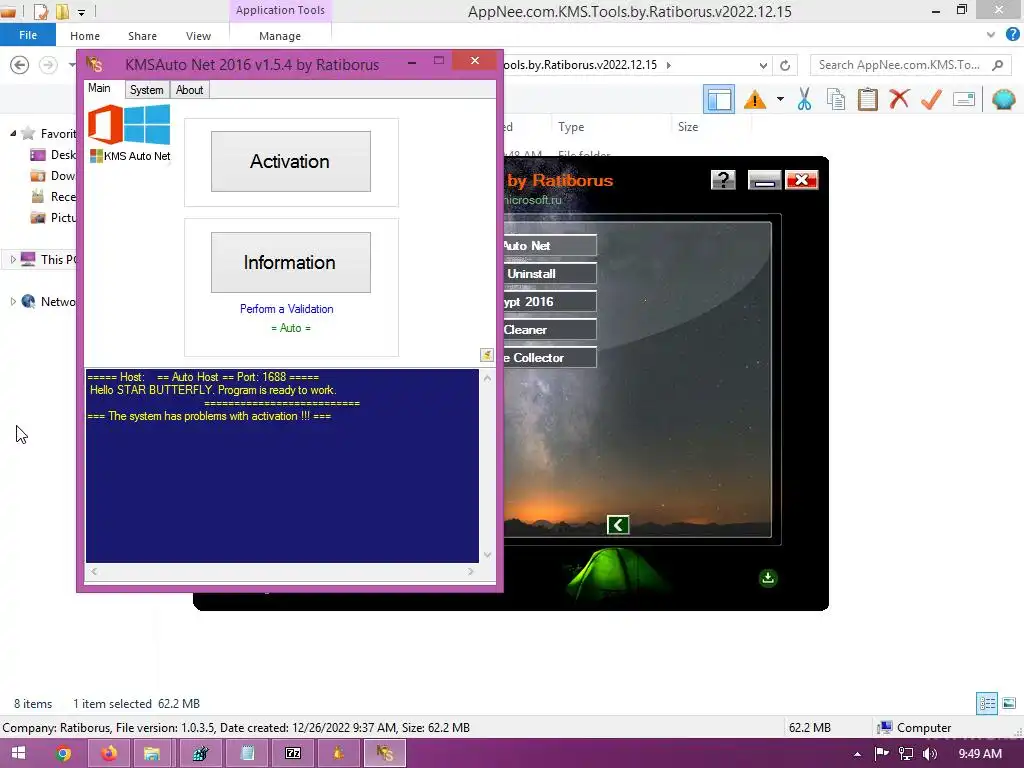The height and width of the screenshot is (768, 1024).
Task: Open the File menu in Explorer
Action: tap(28, 35)
